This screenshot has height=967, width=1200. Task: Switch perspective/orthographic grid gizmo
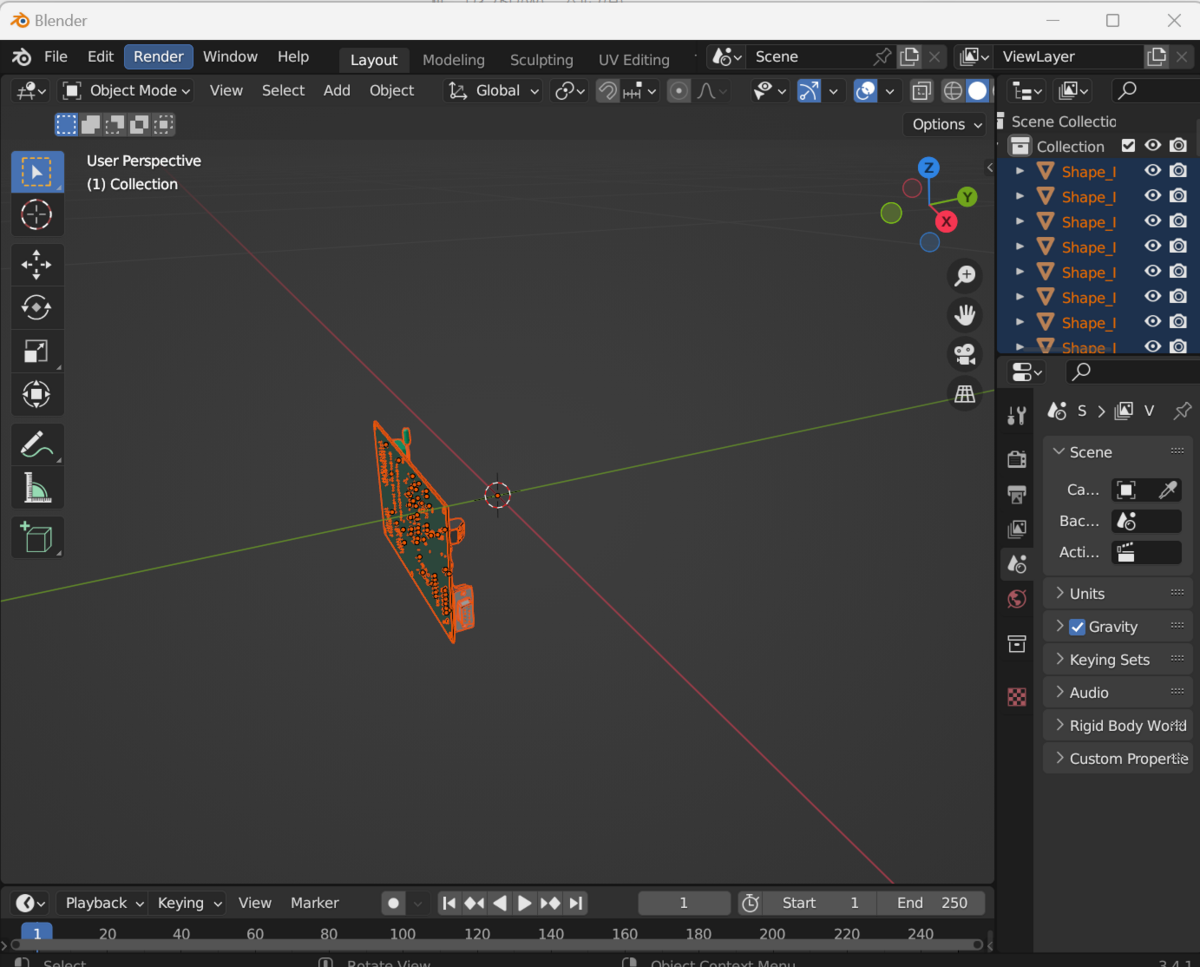[x=965, y=394]
